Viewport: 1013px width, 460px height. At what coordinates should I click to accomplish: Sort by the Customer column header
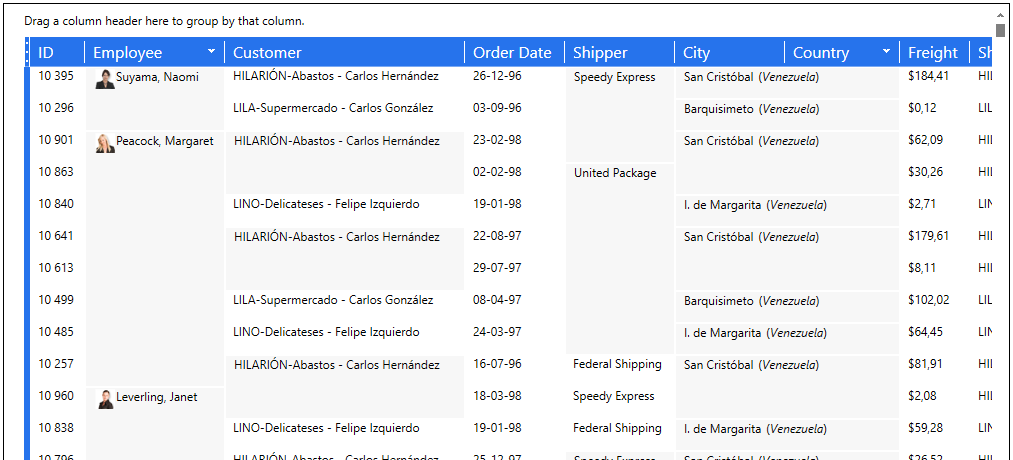tap(267, 53)
